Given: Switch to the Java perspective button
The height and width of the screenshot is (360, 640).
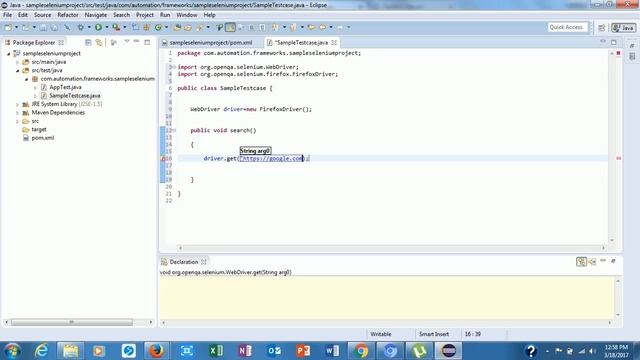Looking at the screenshot, I should (623, 28).
